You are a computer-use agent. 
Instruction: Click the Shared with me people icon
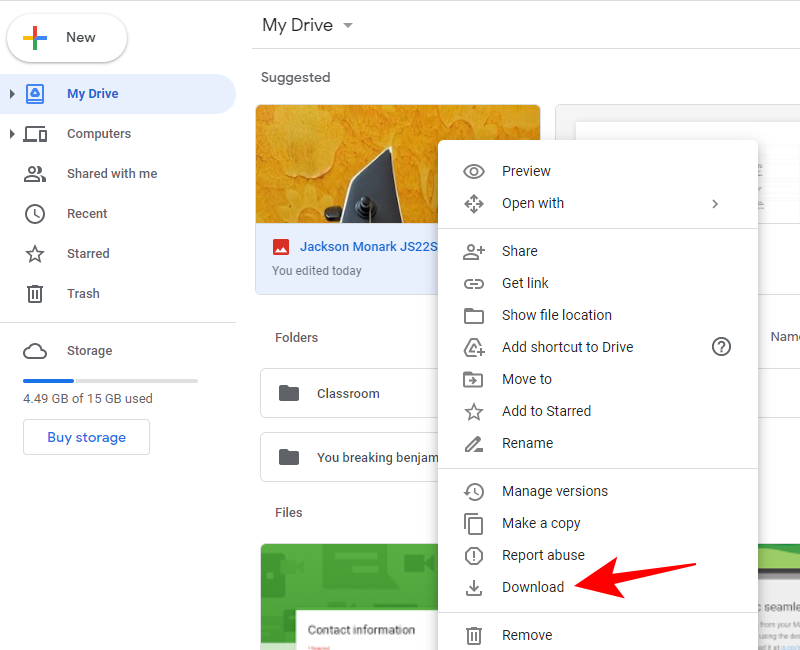click(35, 174)
